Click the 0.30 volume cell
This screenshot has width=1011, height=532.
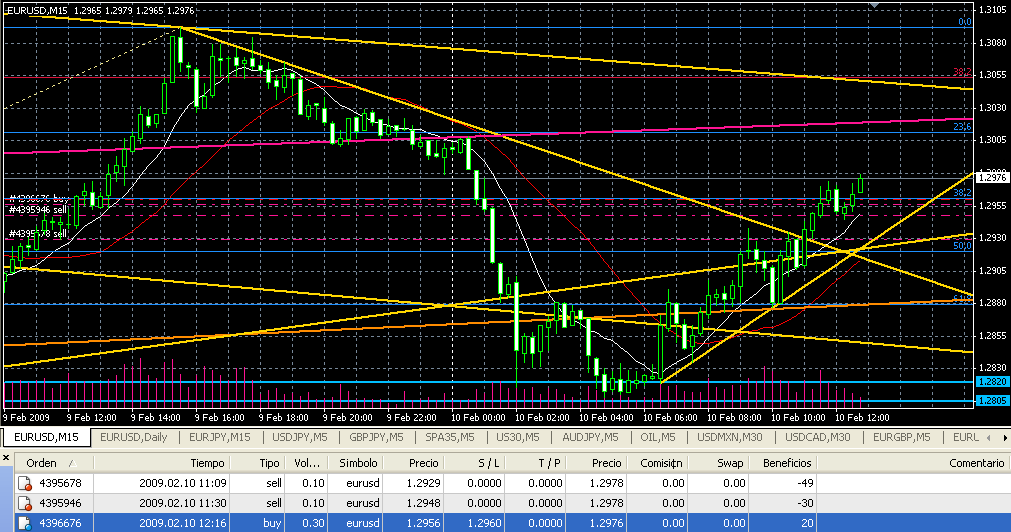click(x=314, y=523)
